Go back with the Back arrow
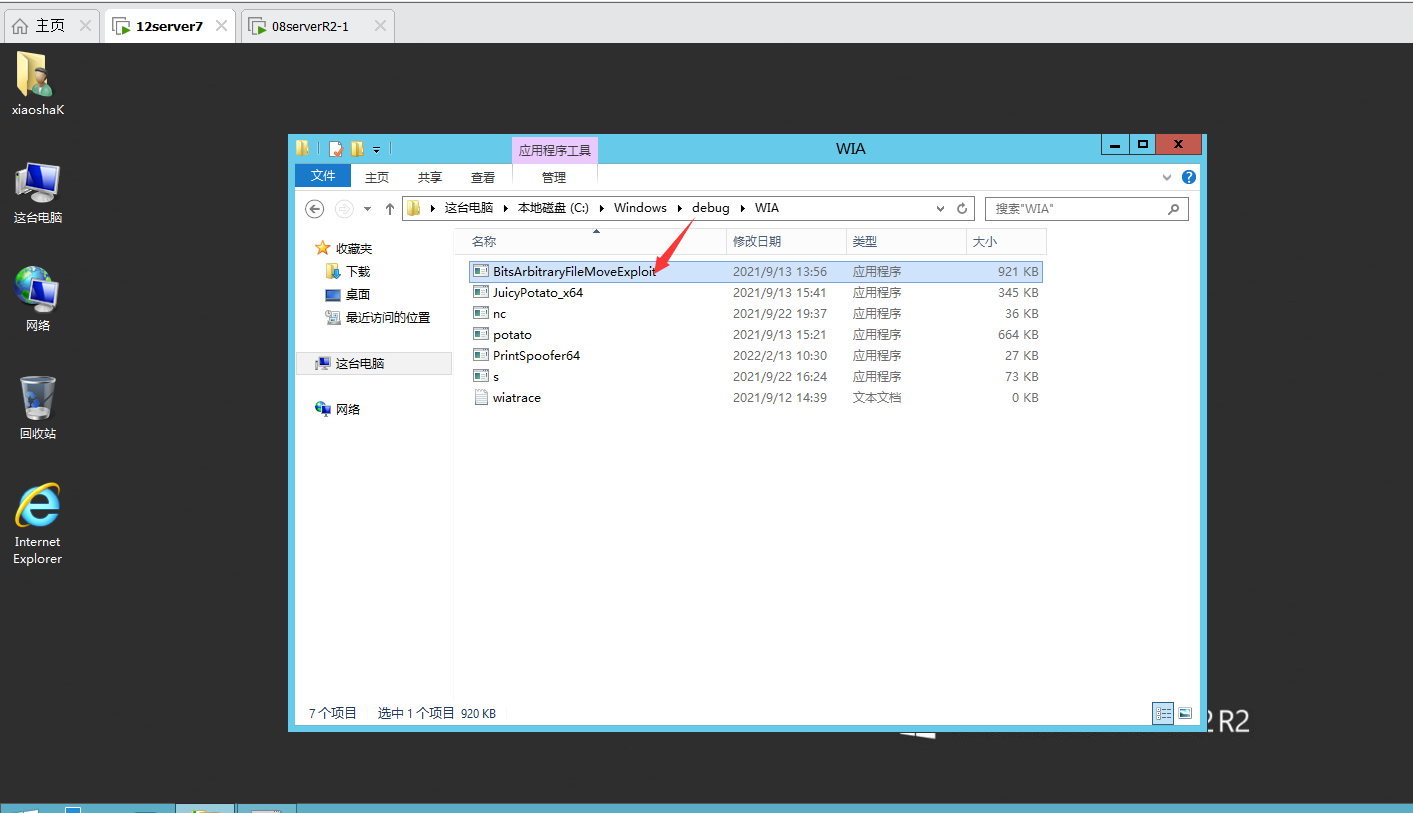Viewport: 1413px width, 813px height. tap(315, 209)
